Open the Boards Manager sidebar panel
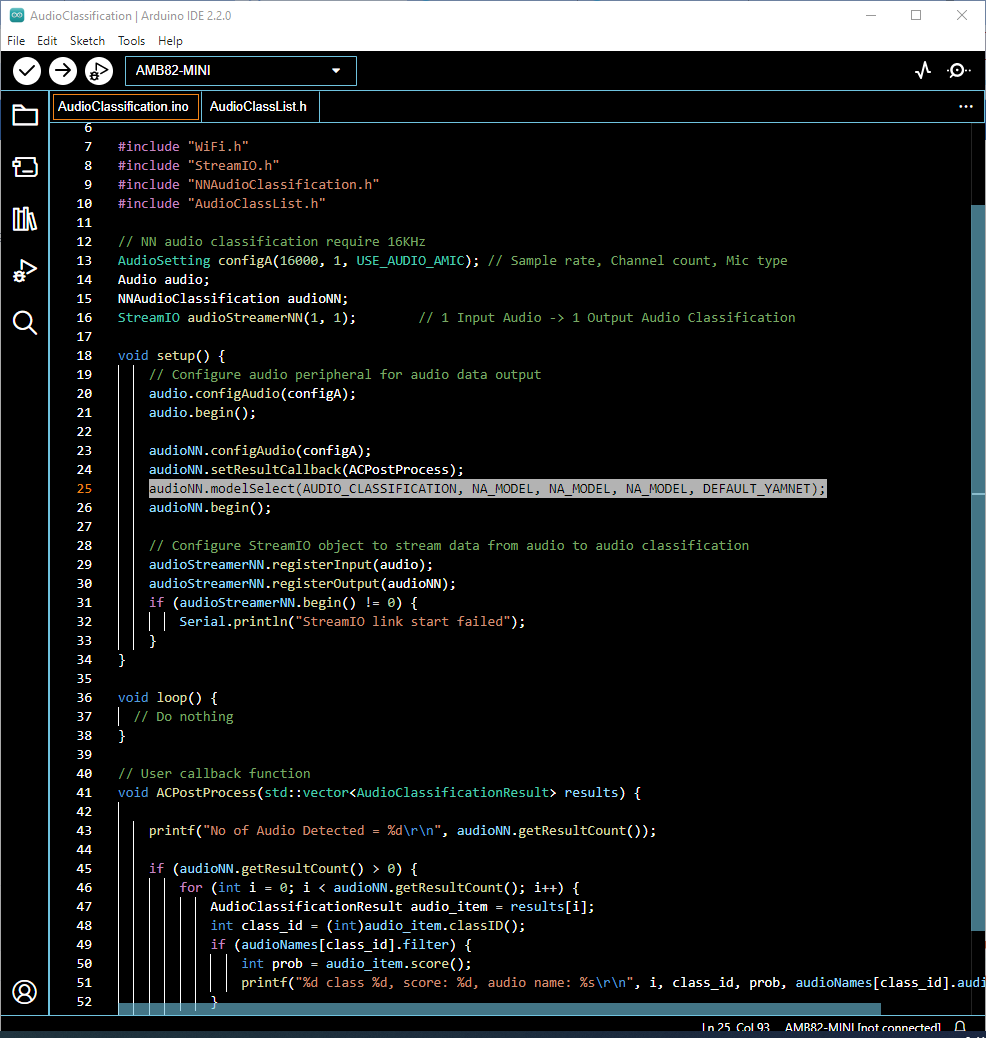The height and width of the screenshot is (1038, 986). pos(25,167)
